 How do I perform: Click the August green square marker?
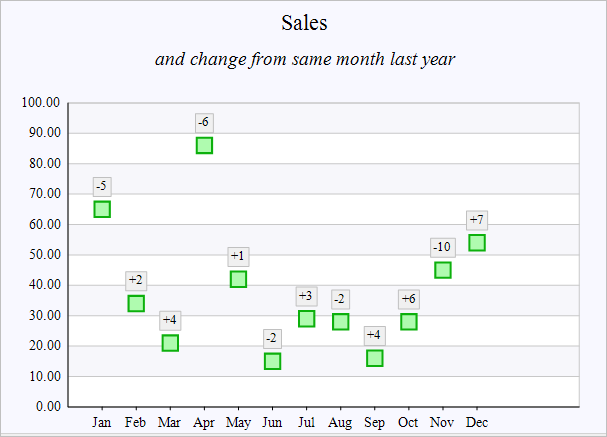340,322
